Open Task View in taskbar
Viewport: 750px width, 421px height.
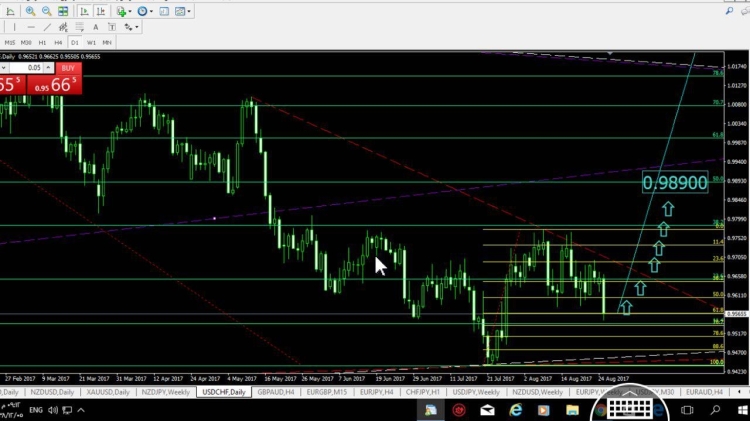click(687, 410)
